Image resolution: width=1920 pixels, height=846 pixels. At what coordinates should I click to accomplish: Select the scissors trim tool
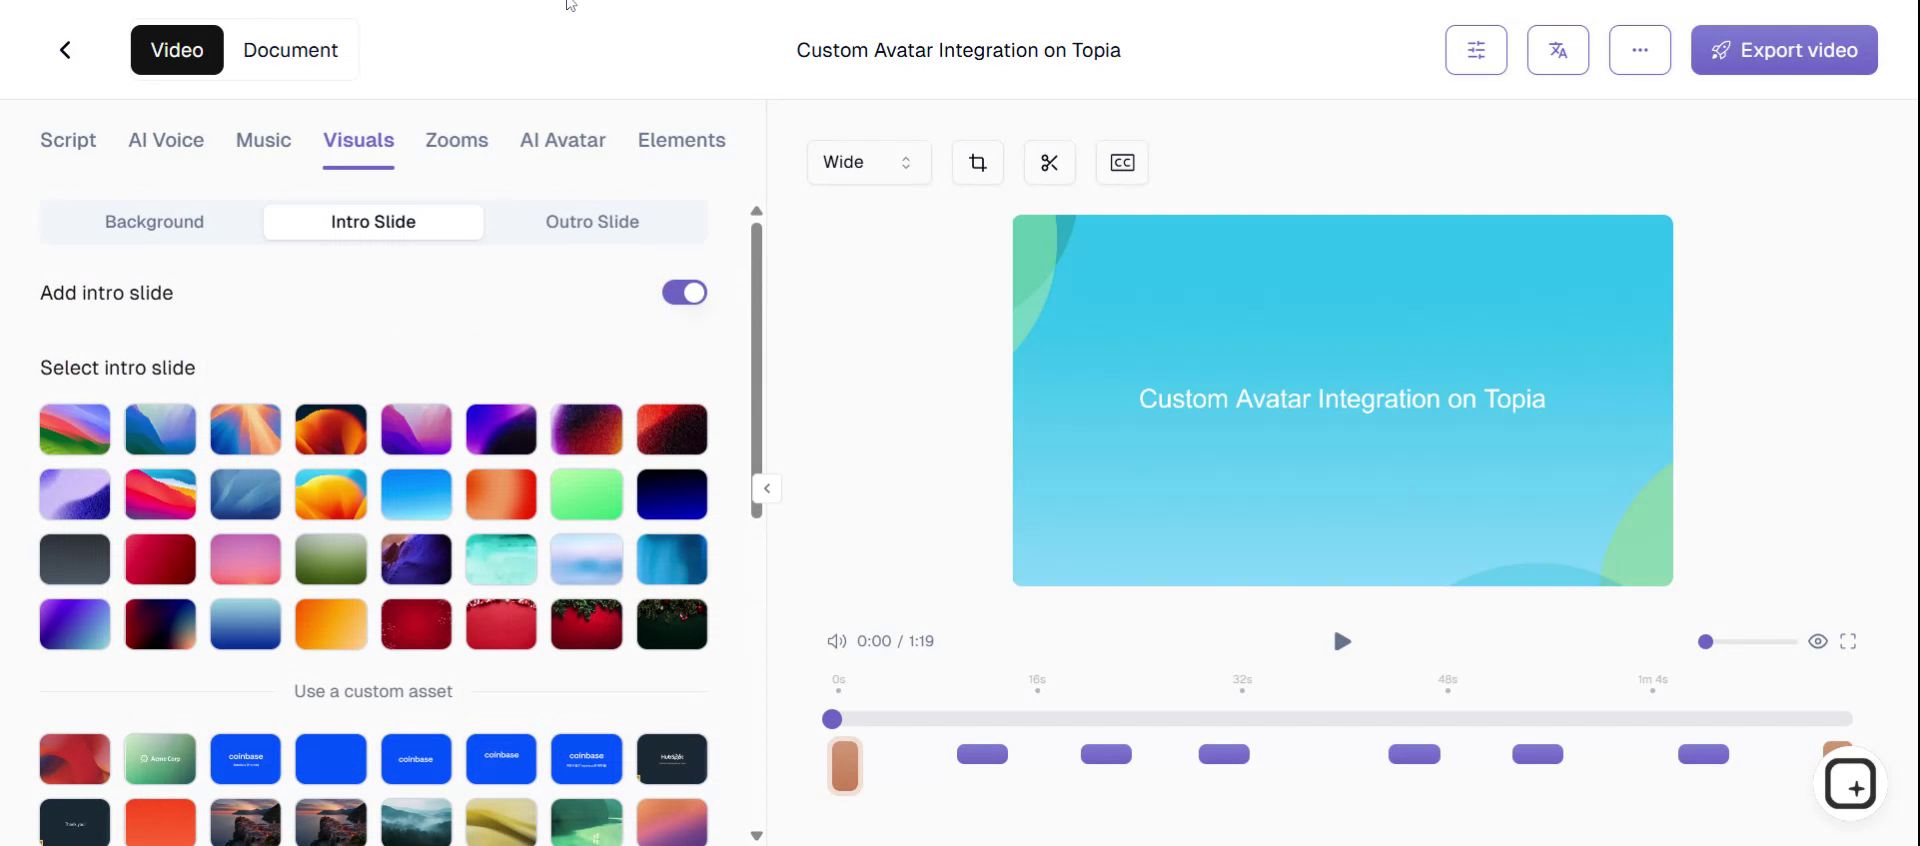tap(1050, 162)
